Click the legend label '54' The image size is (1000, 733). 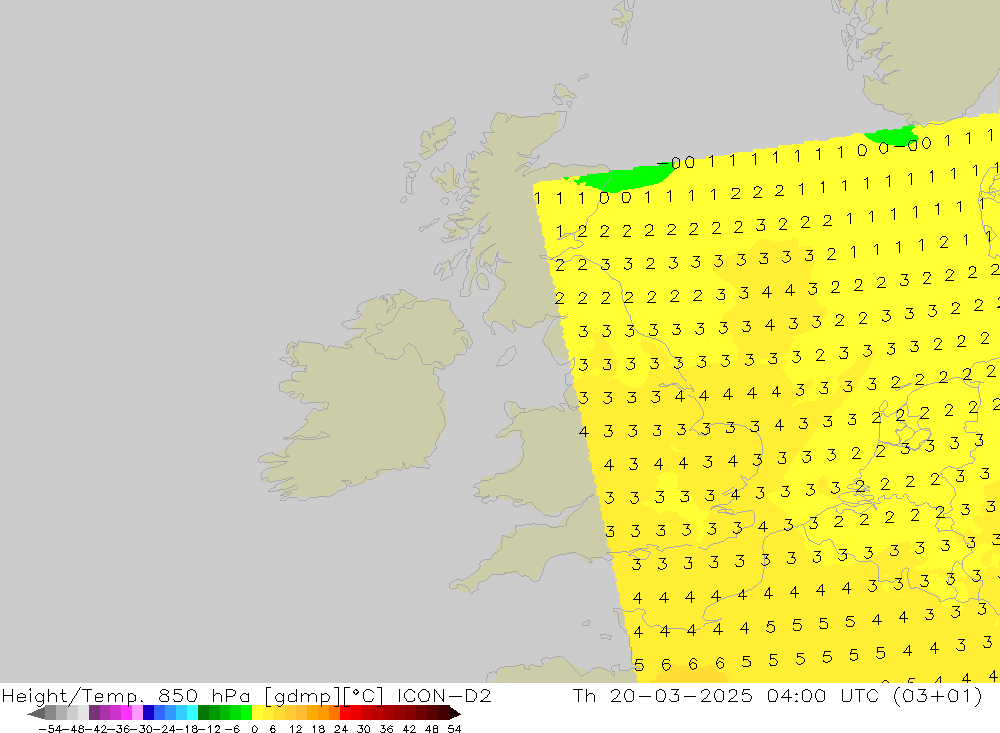(454, 729)
